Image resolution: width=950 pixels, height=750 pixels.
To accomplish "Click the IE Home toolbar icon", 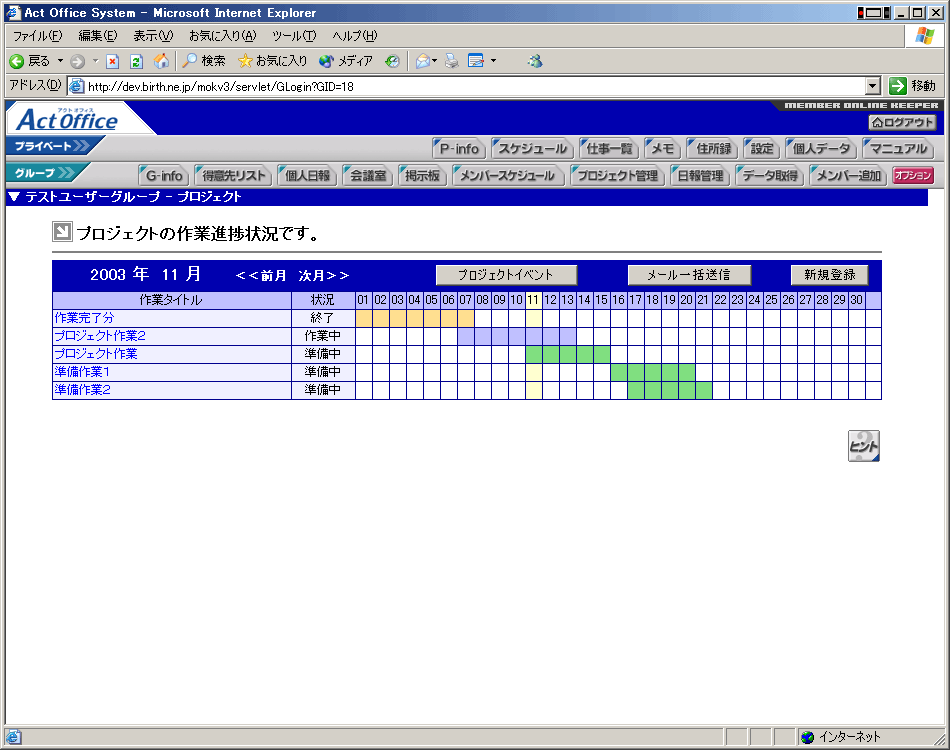I will pyautogui.click(x=161, y=61).
